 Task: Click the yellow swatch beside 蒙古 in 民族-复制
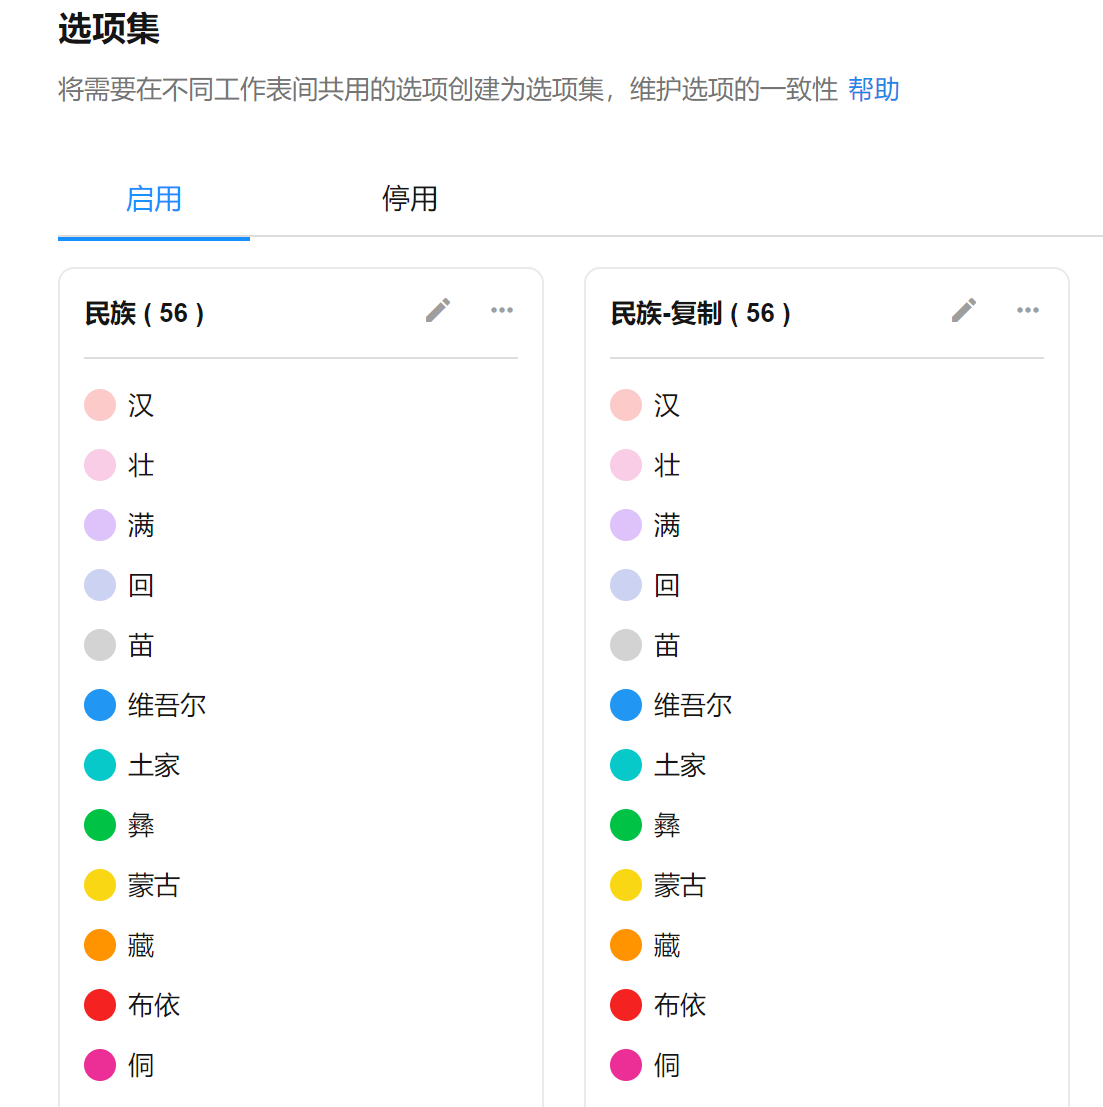(x=626, y=885)
